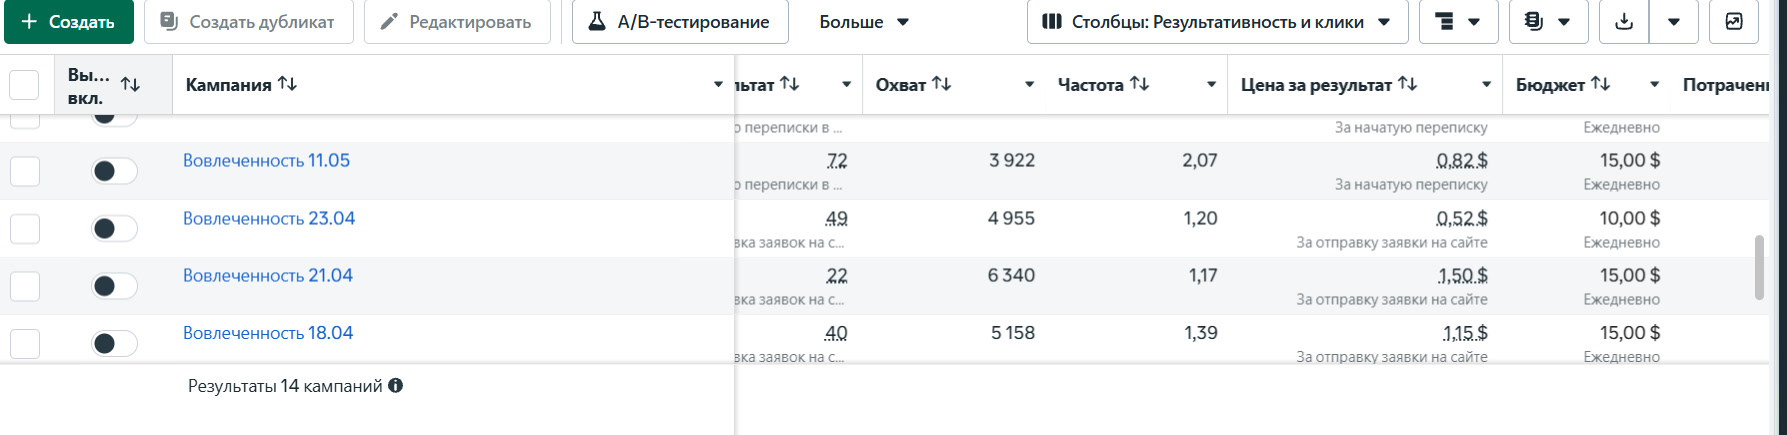This screenshot has width=1787, height=435.
Task: Click cost per result 1,15 $
Action: point(1465,334)
